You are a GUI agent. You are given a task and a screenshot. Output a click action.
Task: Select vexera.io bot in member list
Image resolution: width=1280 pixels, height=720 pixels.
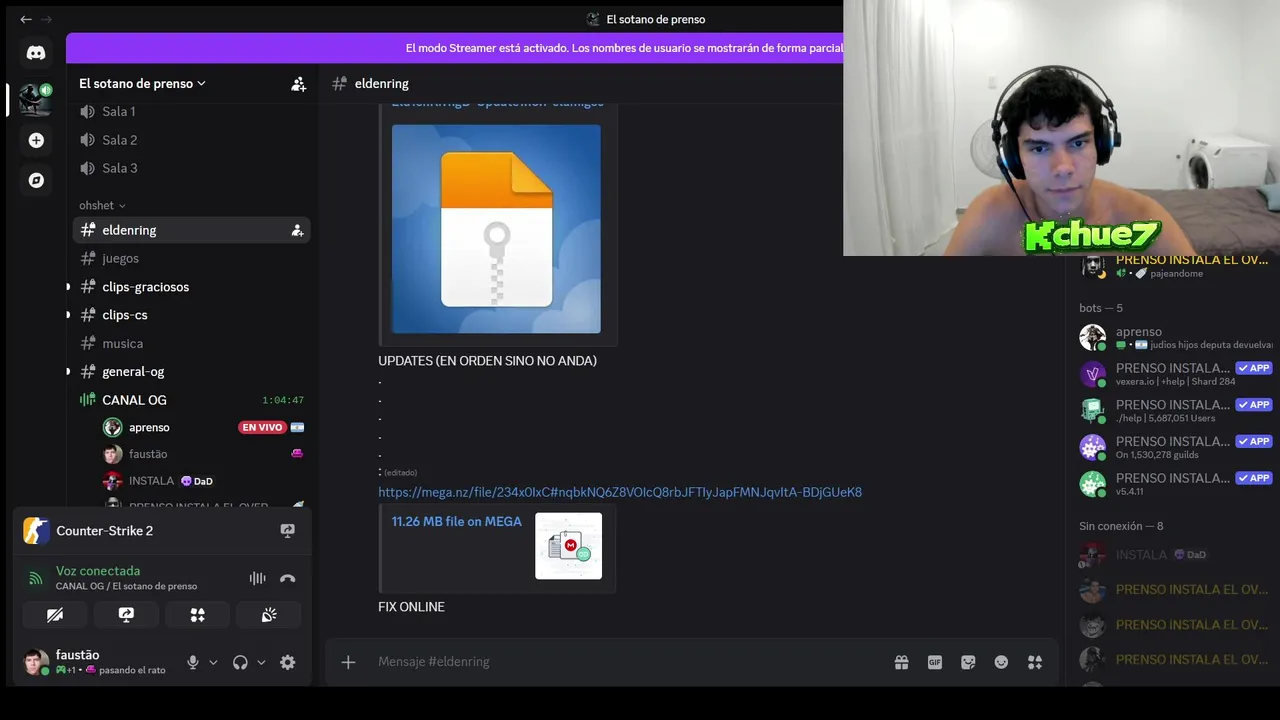(x=1173, y=374)
